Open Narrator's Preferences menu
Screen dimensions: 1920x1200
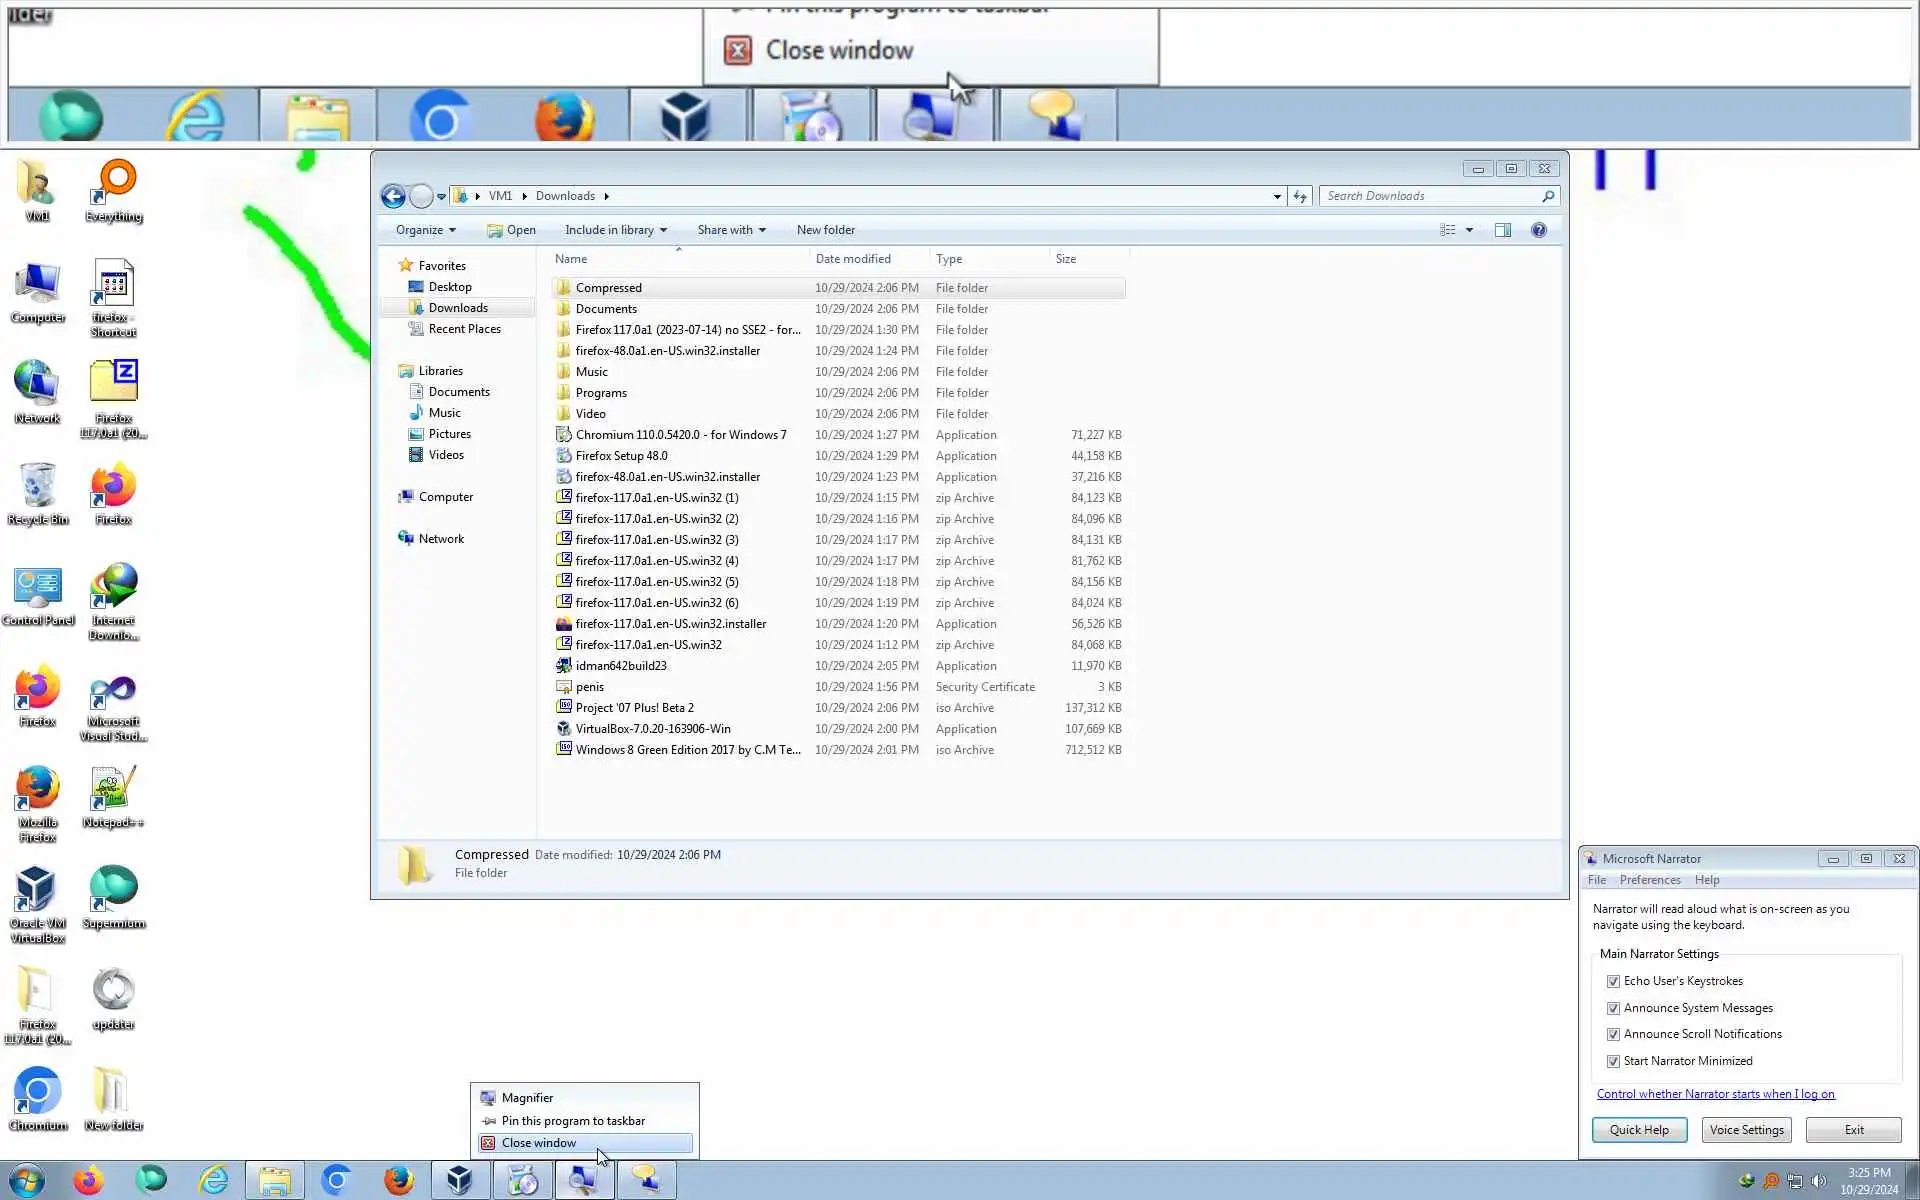[1649, 880]
